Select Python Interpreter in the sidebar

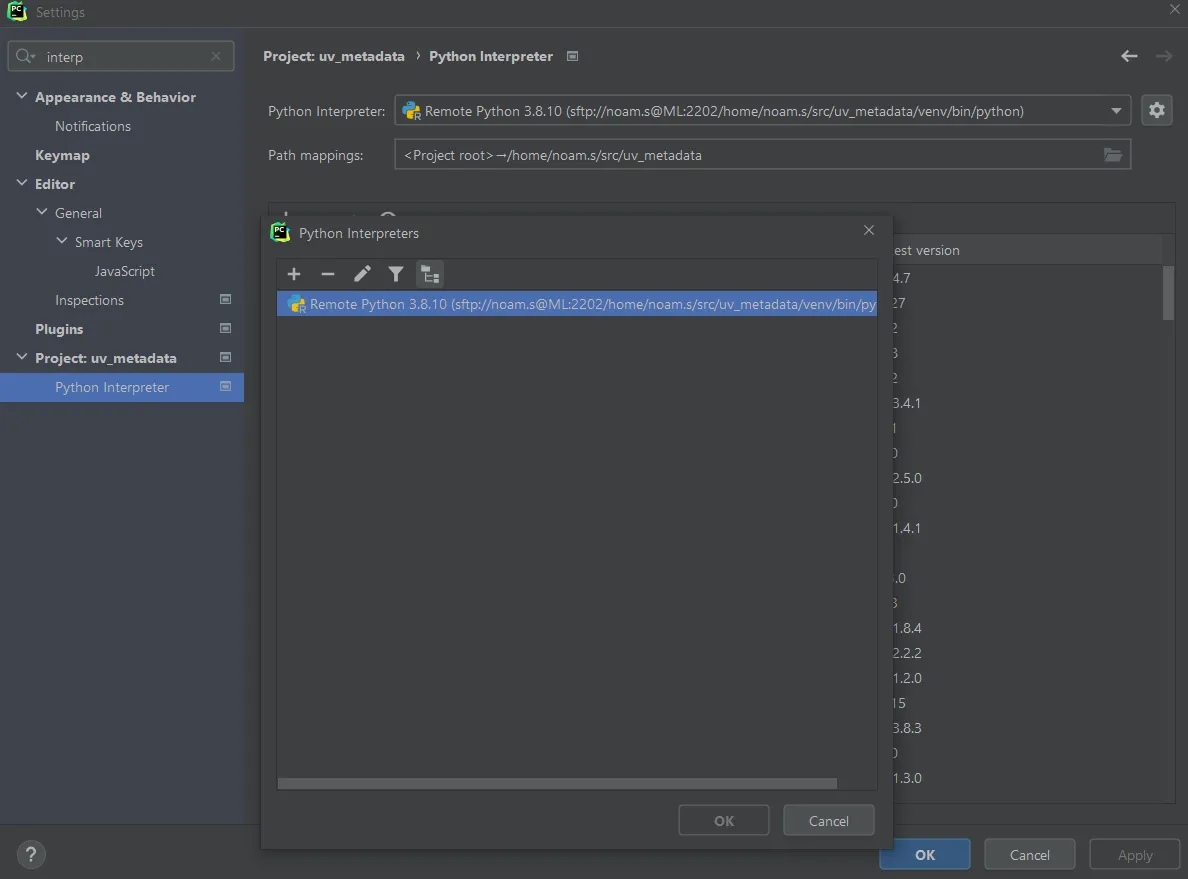click(x=122, y=387)
